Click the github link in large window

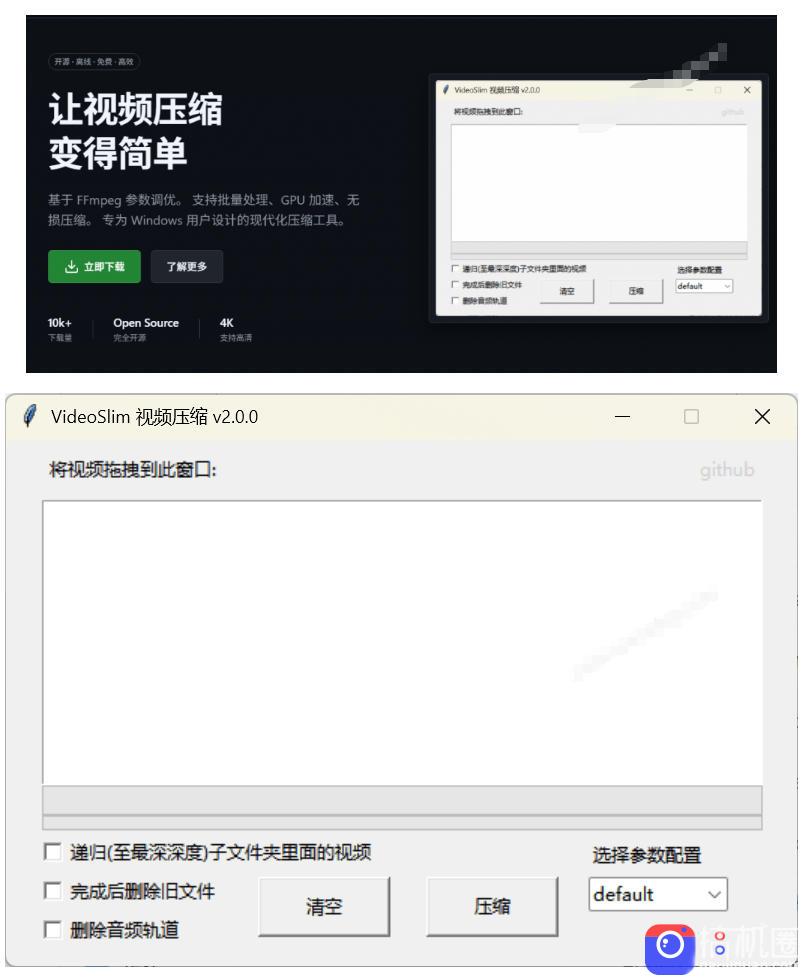(726, 470)
